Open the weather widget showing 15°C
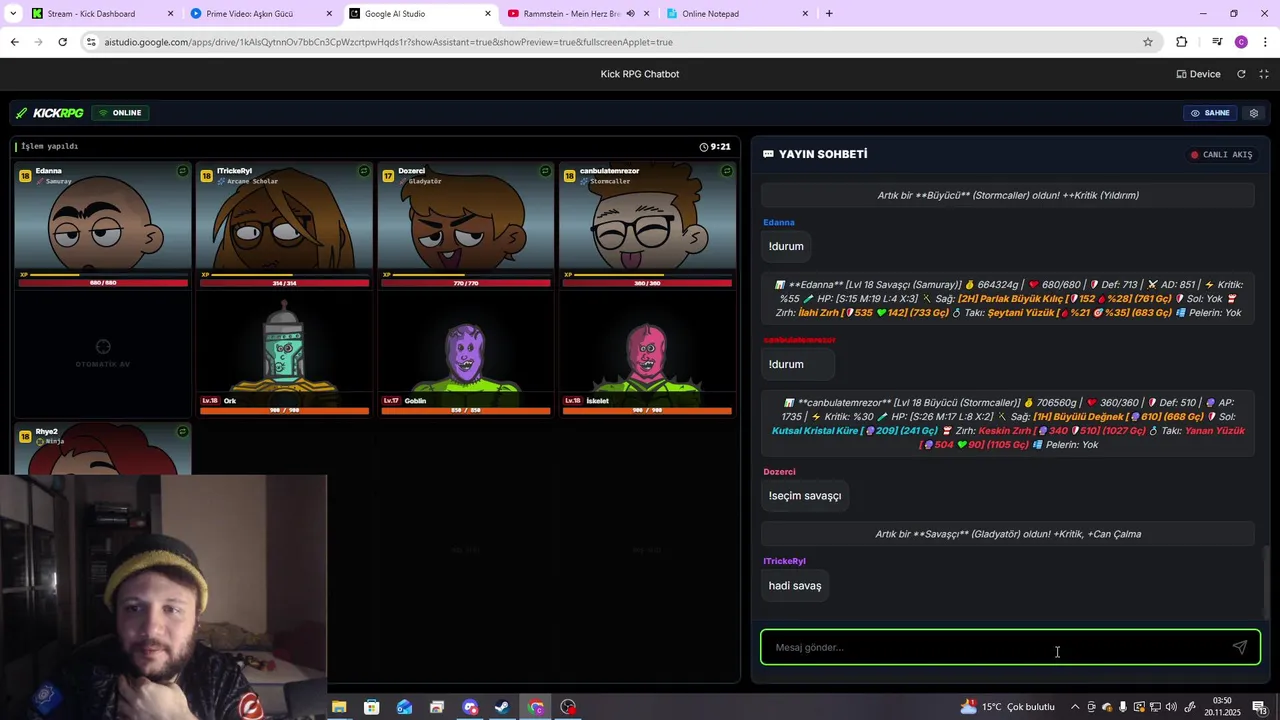The width and height of the screenshot is (1280, 720). (x=1007, y=707)
